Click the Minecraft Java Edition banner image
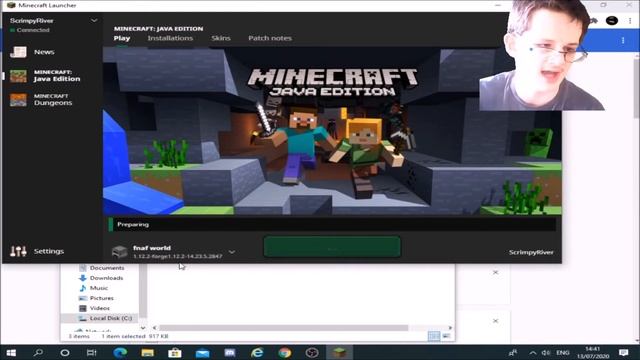Viewport: 640px width, 360px height. pos(332,131)
